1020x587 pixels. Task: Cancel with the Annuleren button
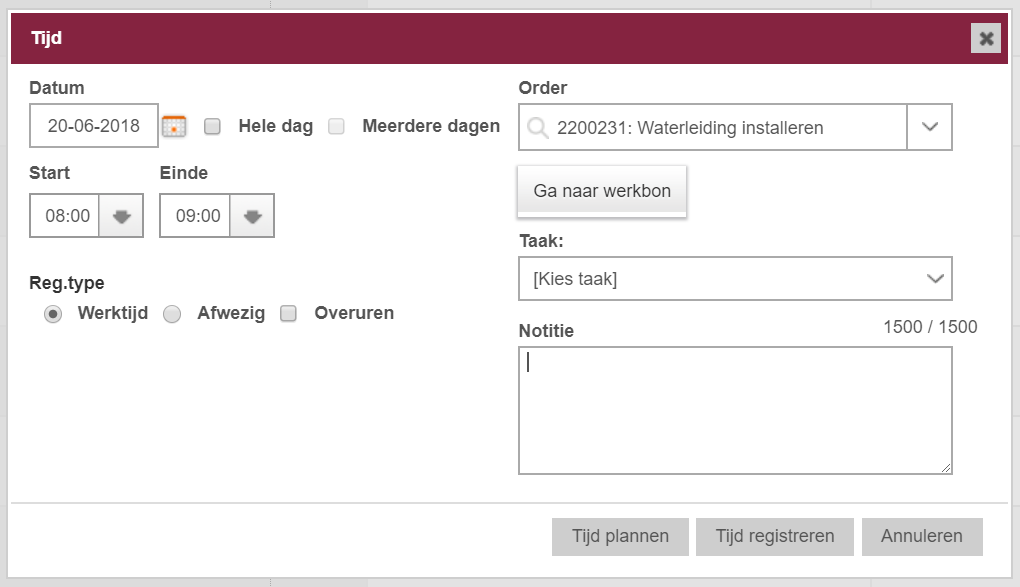click(922, 536)
